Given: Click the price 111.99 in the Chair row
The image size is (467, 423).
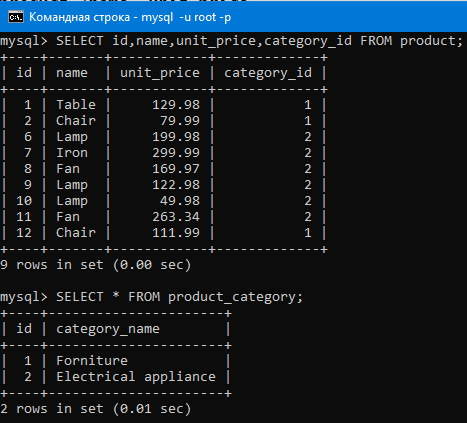Looking at the screenshot, I should pos(176,233).
